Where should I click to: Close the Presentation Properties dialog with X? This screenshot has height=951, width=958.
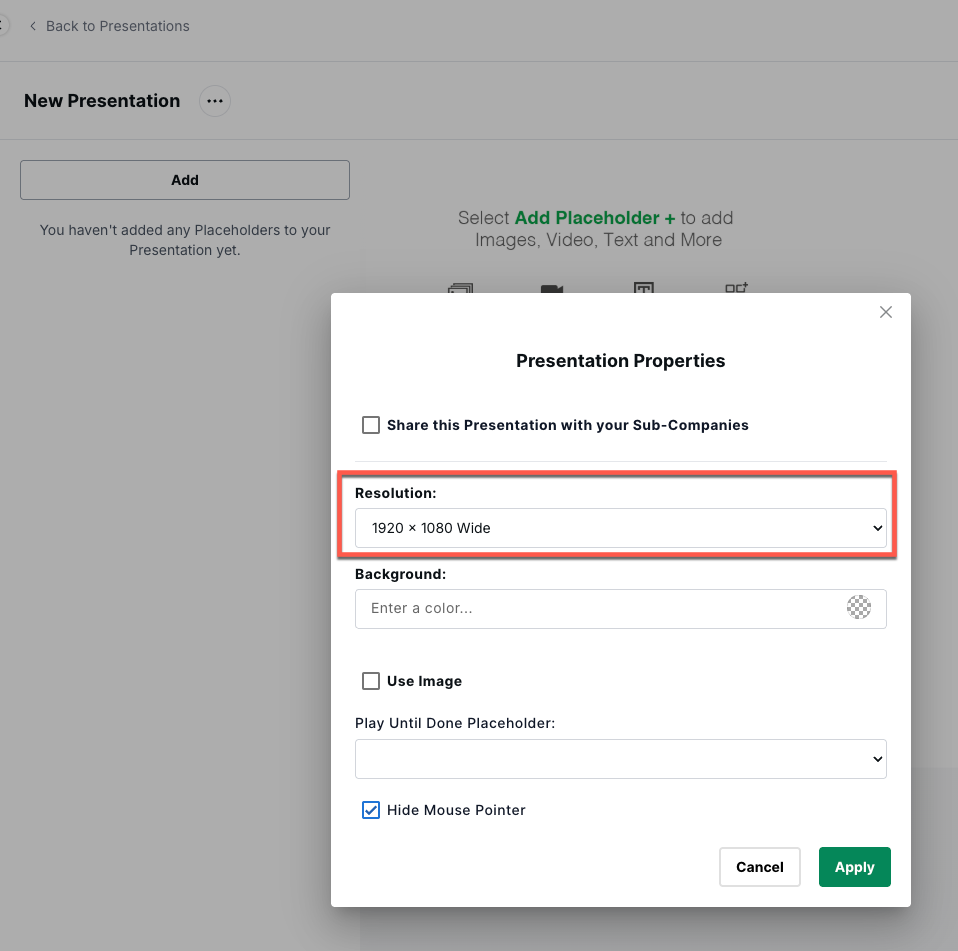click(885, 312)
